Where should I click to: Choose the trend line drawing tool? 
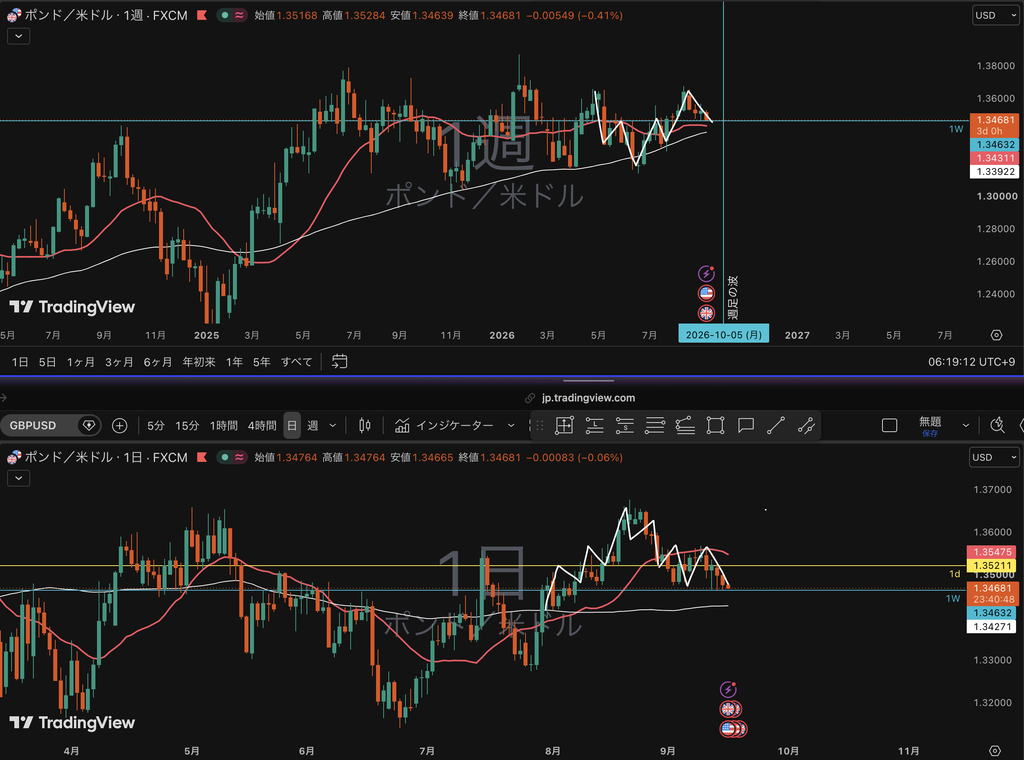click(x=776, y=426)
